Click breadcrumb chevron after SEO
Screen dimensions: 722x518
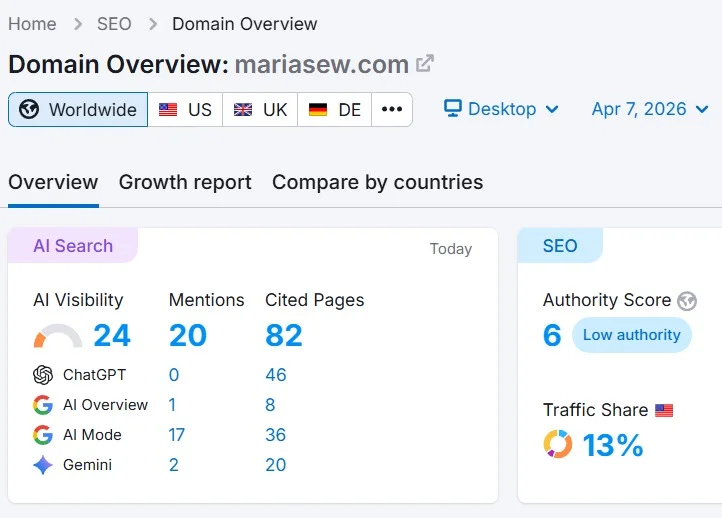tap(153, 24)
